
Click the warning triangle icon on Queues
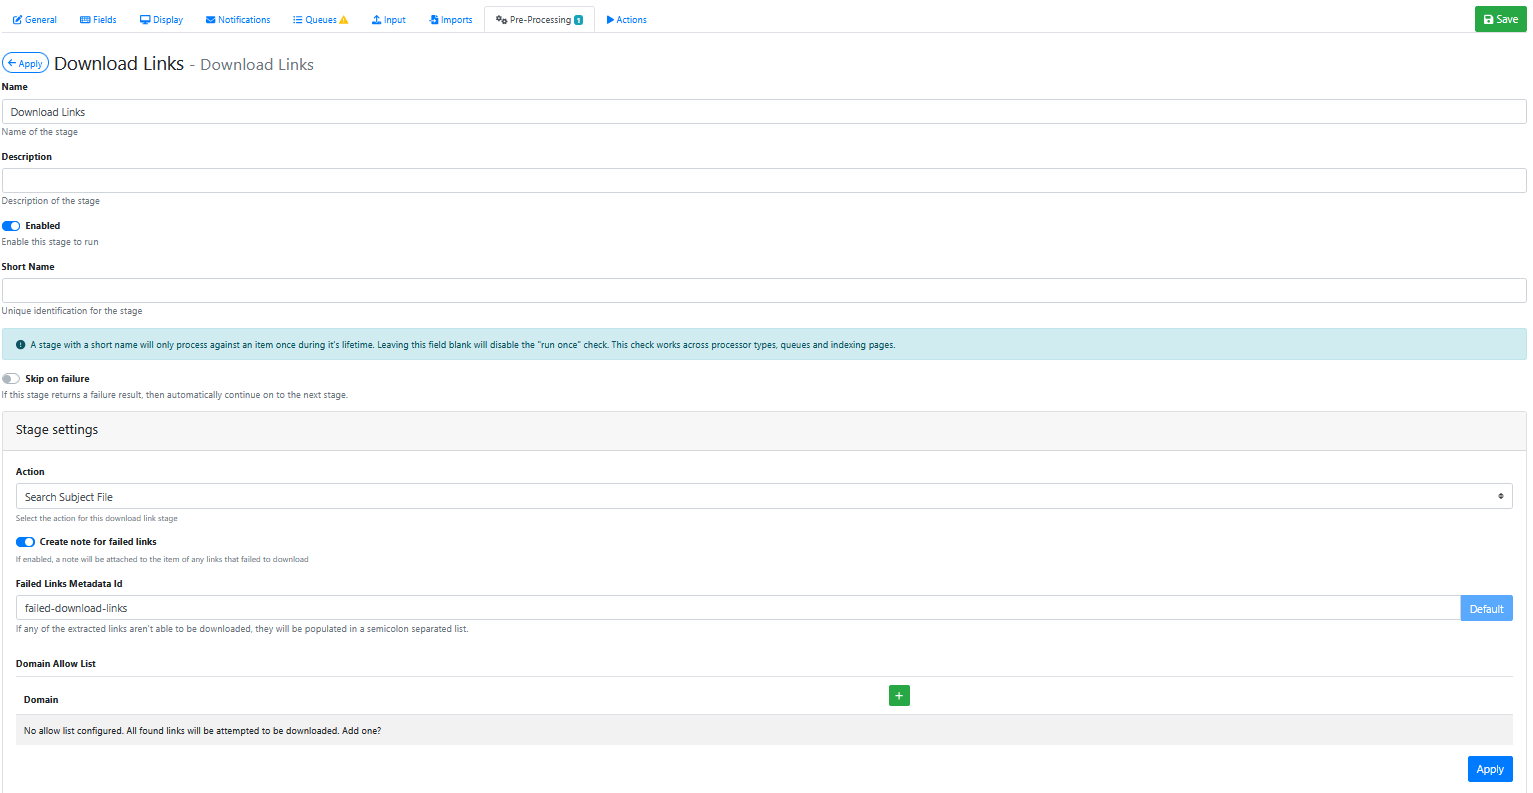[x=344, y=20]
